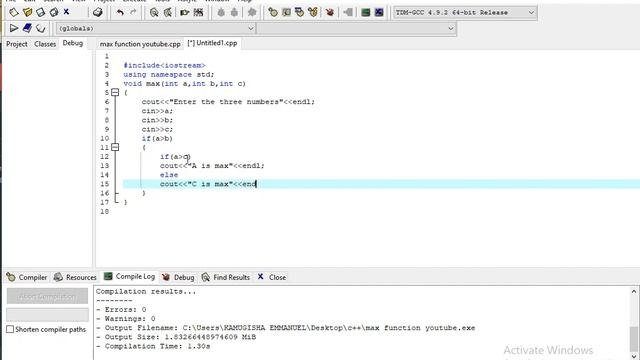Click the Go to Line toolbar icon
This screenshot has height=360, width=640.
click(198, 13)
